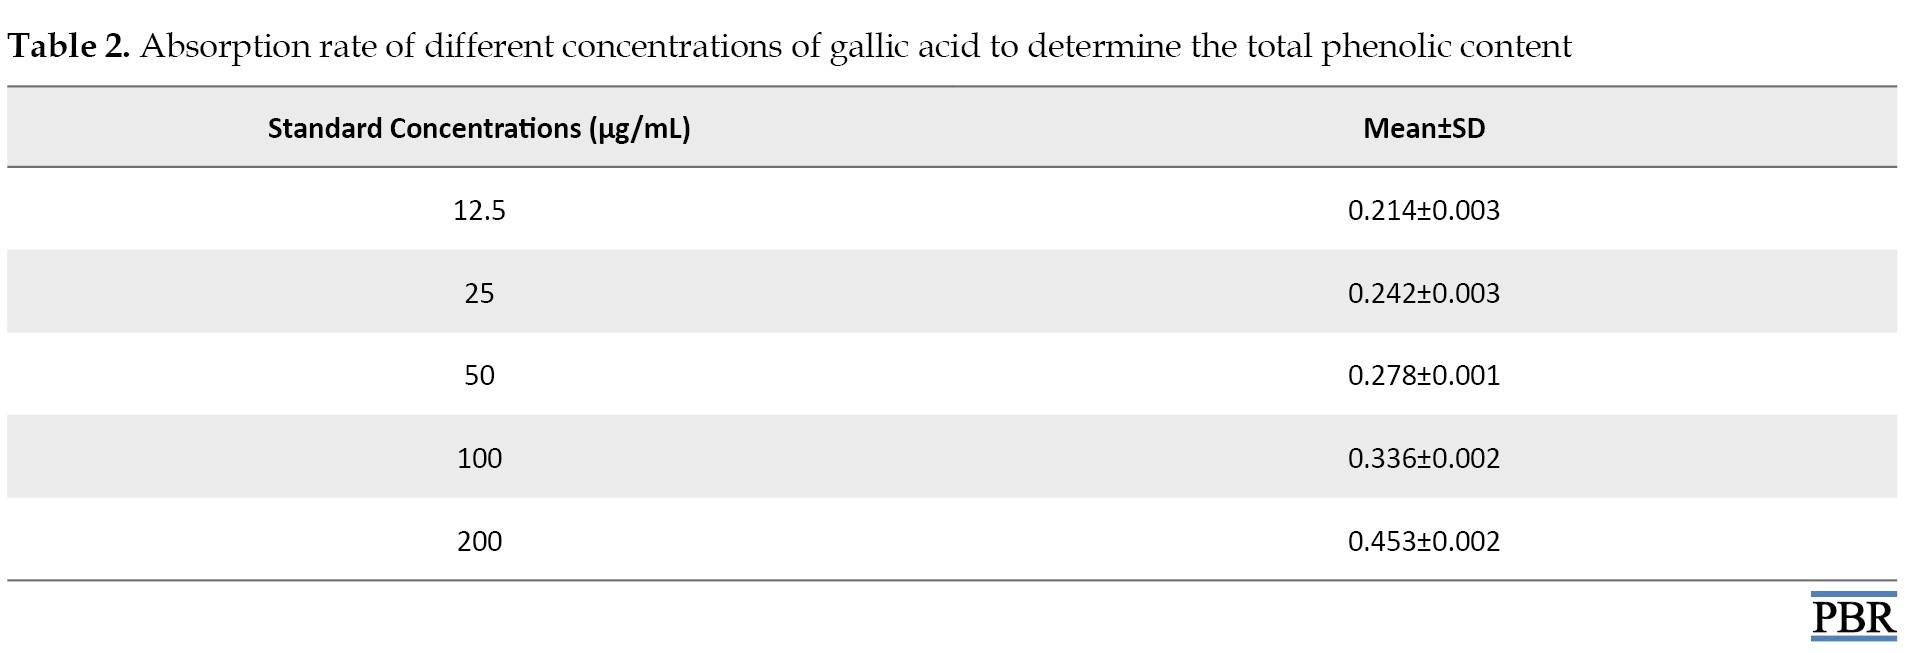Click 'Absorption' in the table caption
This screenshot has width=1920, height=653.
[x=225, y=47]
